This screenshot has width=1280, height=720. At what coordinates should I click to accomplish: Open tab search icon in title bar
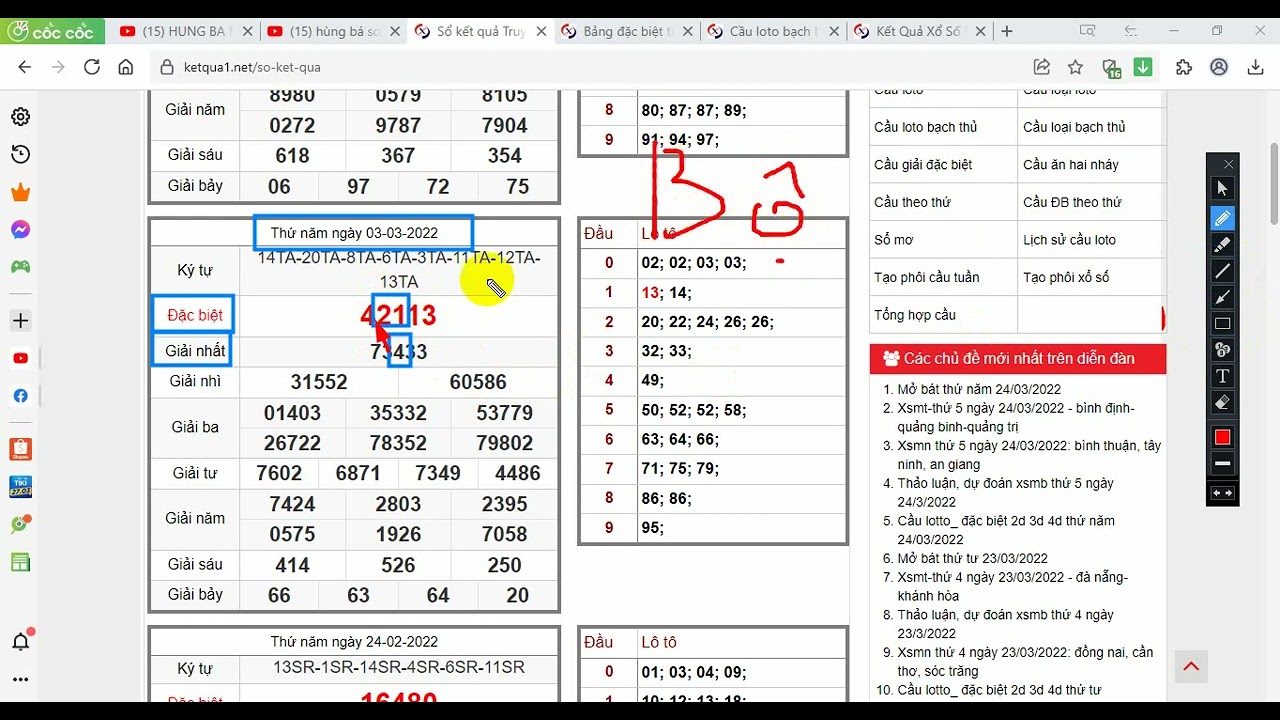(1087, 31)
